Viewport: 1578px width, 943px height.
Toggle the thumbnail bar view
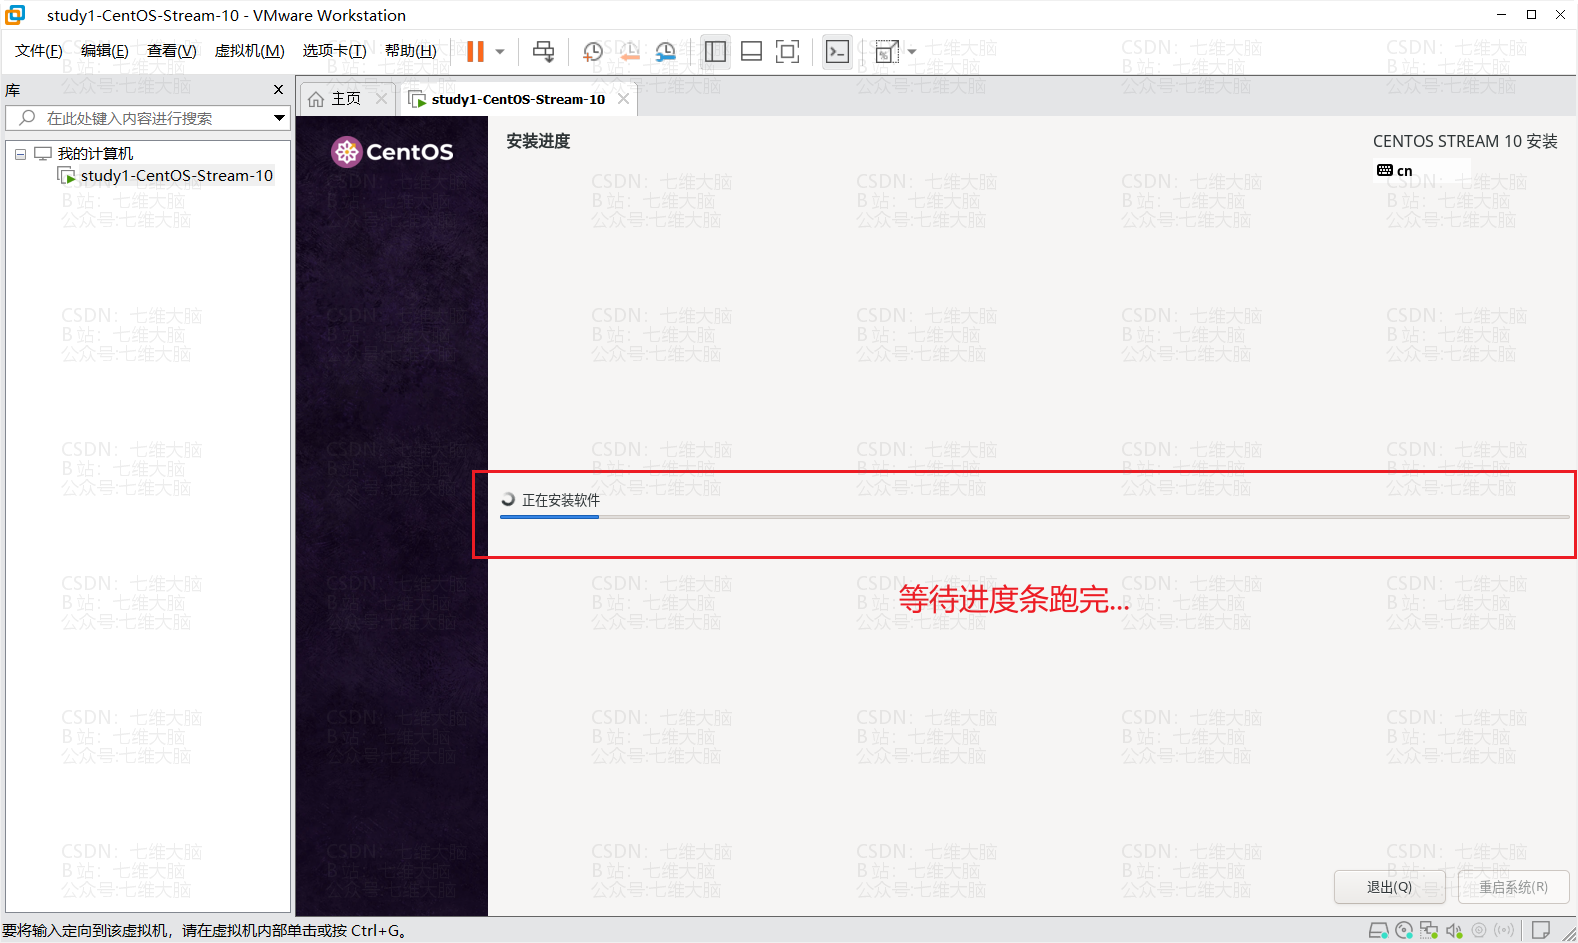click(751, 51)
